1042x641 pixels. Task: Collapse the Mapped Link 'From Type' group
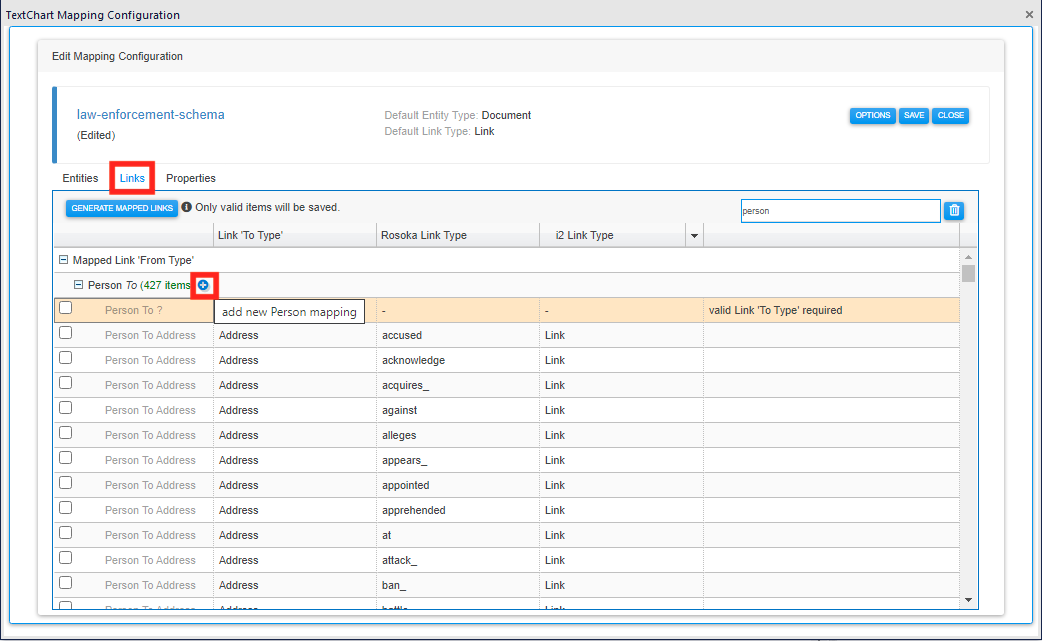pyautogui.click(x=64, y=260)
